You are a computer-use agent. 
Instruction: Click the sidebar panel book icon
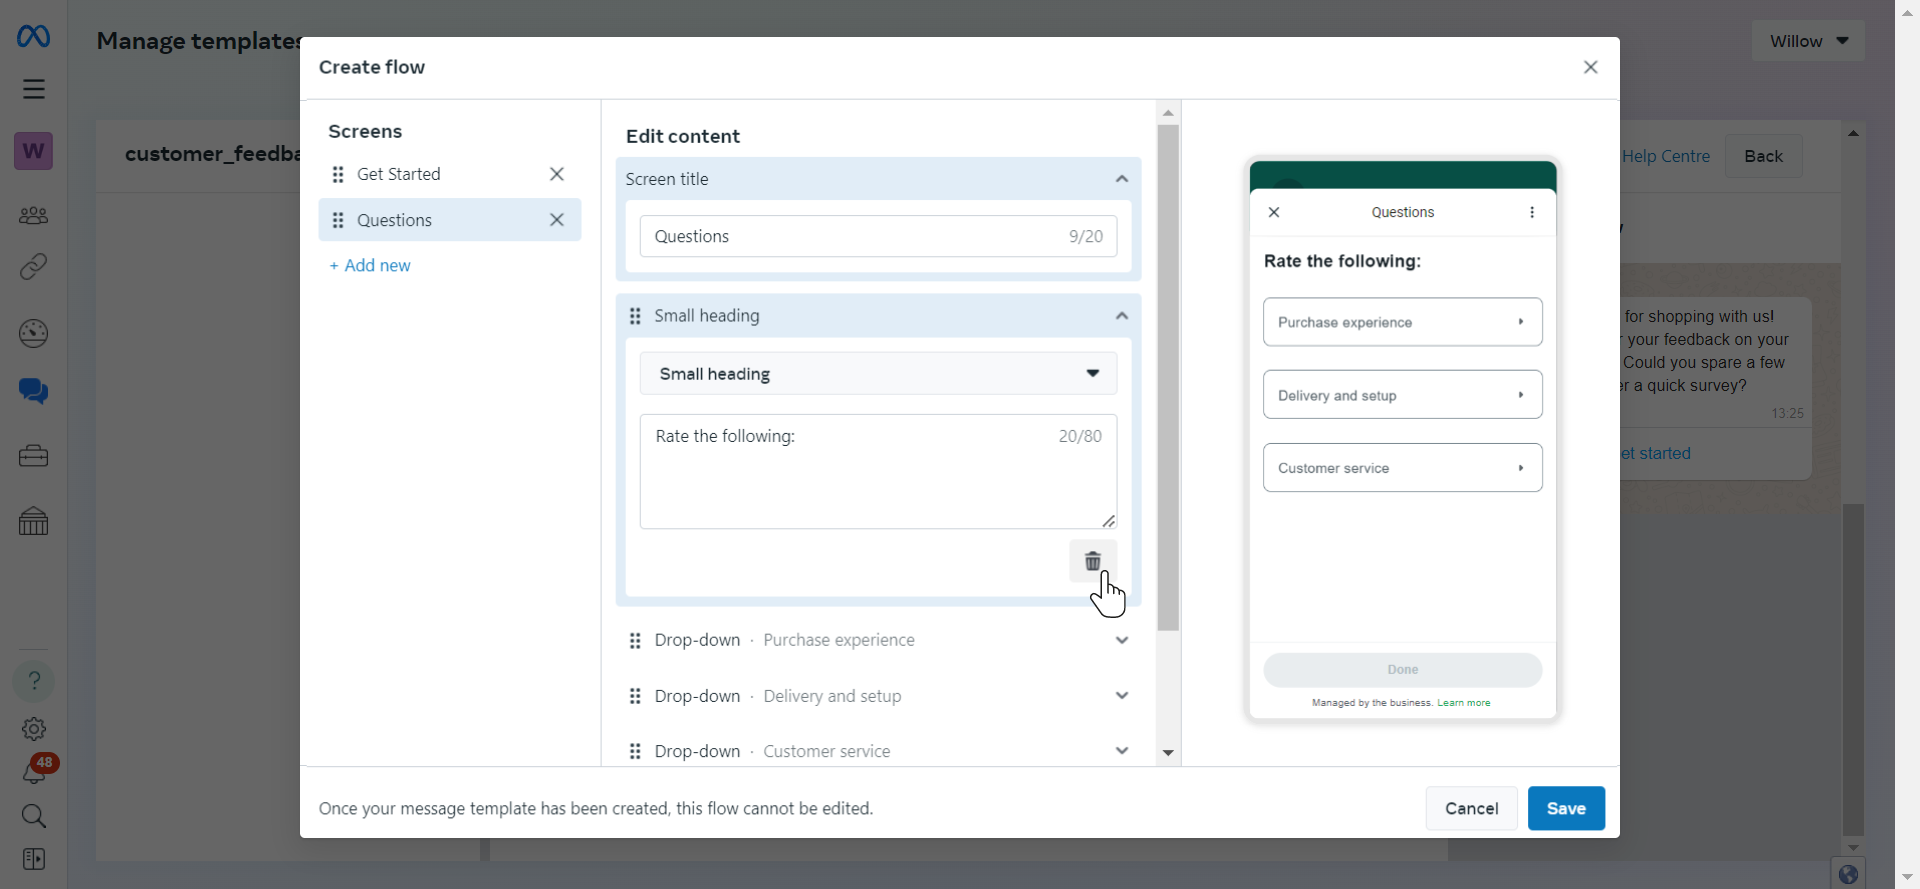[34, 859]
